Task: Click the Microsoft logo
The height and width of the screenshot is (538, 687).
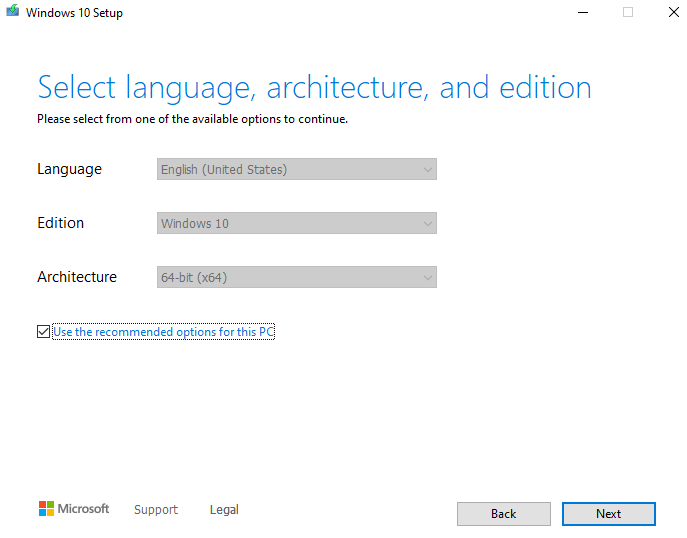Action: point(74,509)
